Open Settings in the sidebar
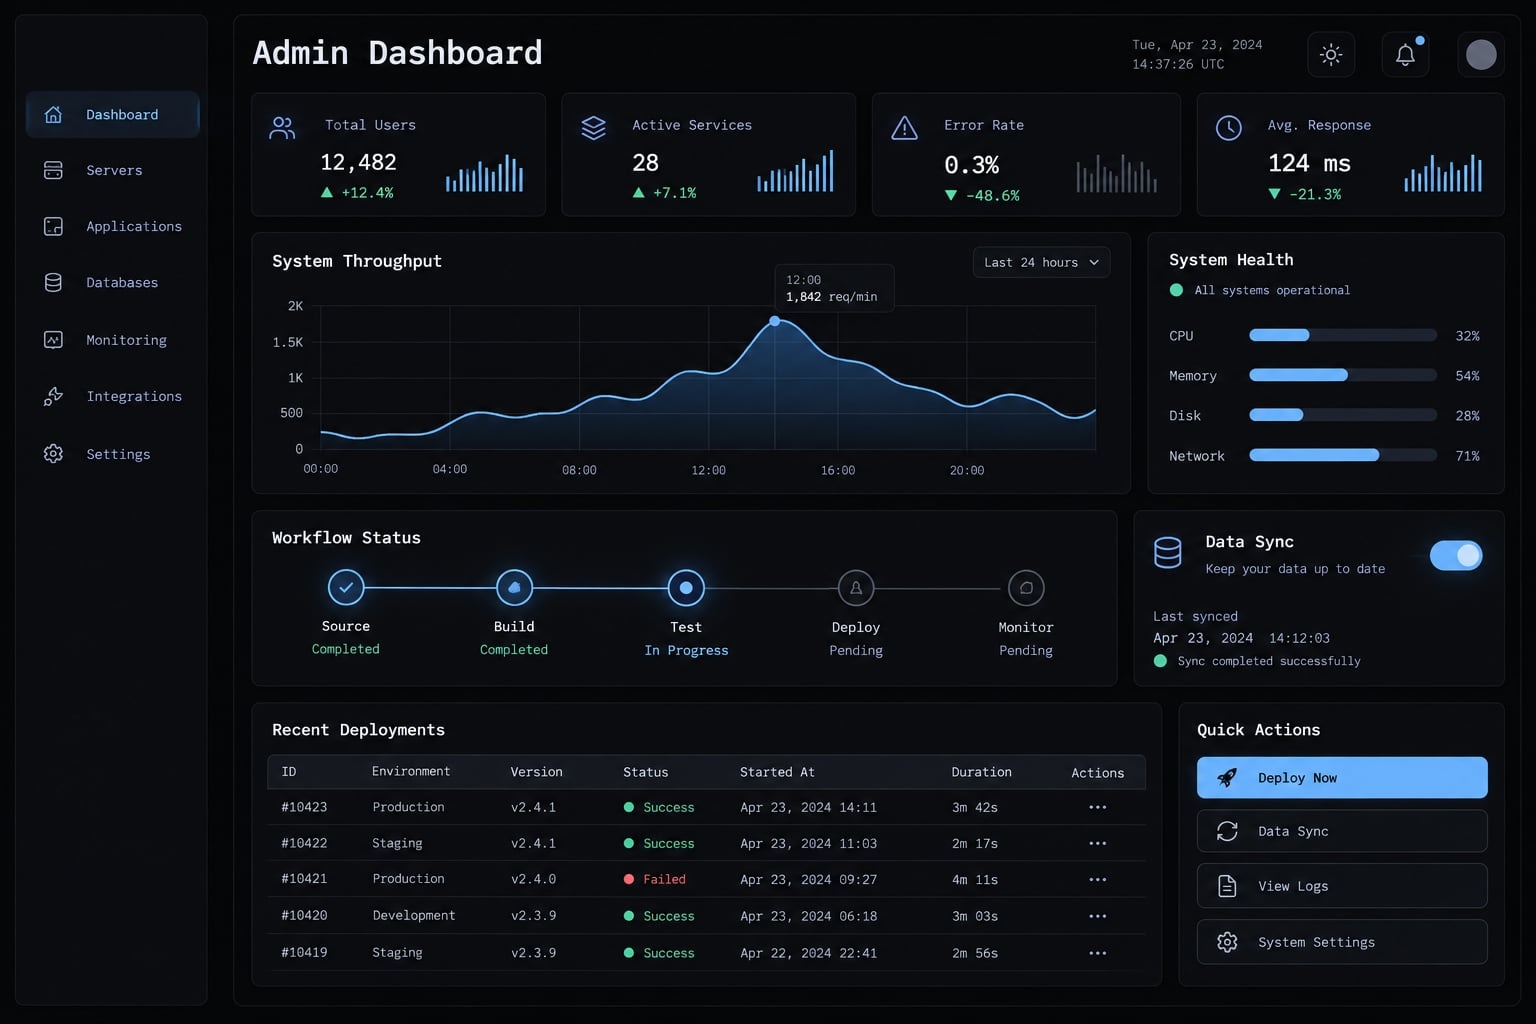This screenshot has height=1024, width=1536. pos(112,454)
